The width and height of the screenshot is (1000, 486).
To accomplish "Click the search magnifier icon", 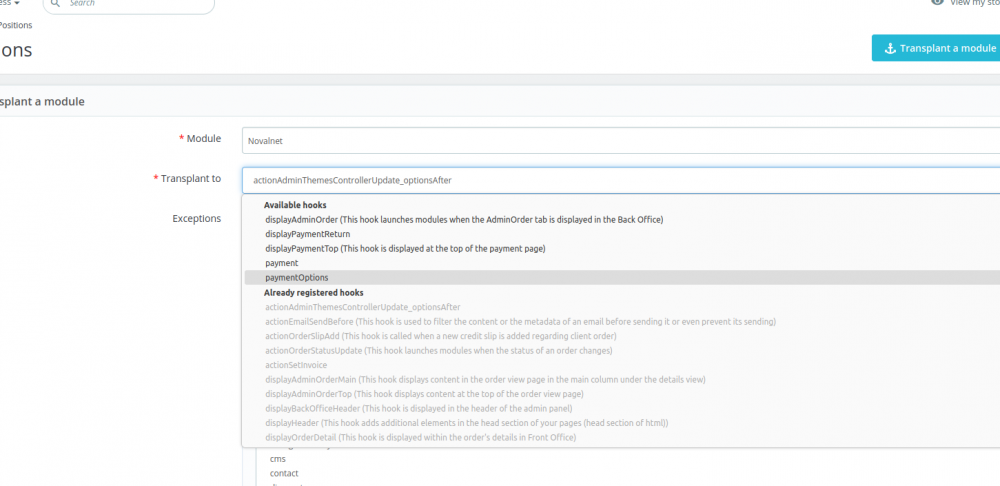I will tap(55, 3).
